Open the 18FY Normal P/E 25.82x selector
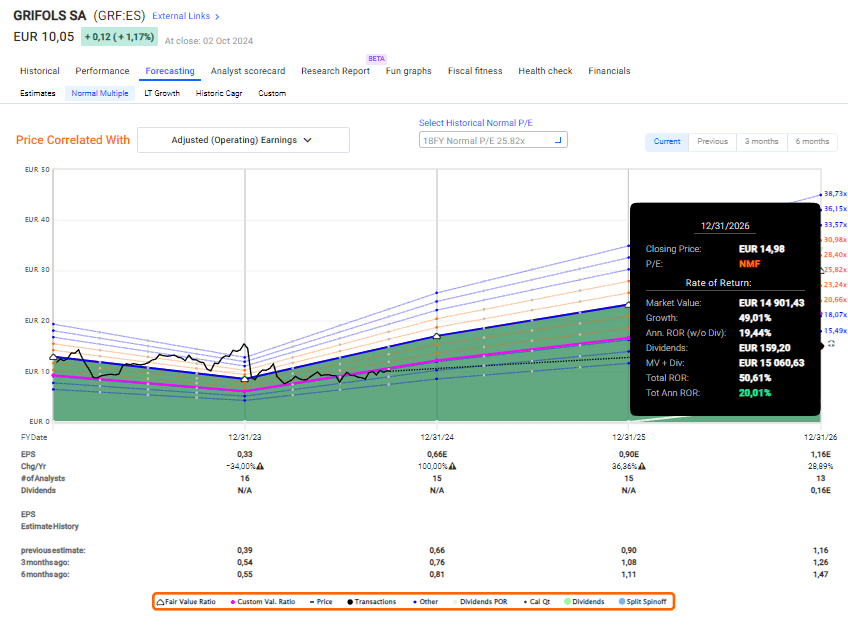The image size is (848, 628). pos(493,140)
